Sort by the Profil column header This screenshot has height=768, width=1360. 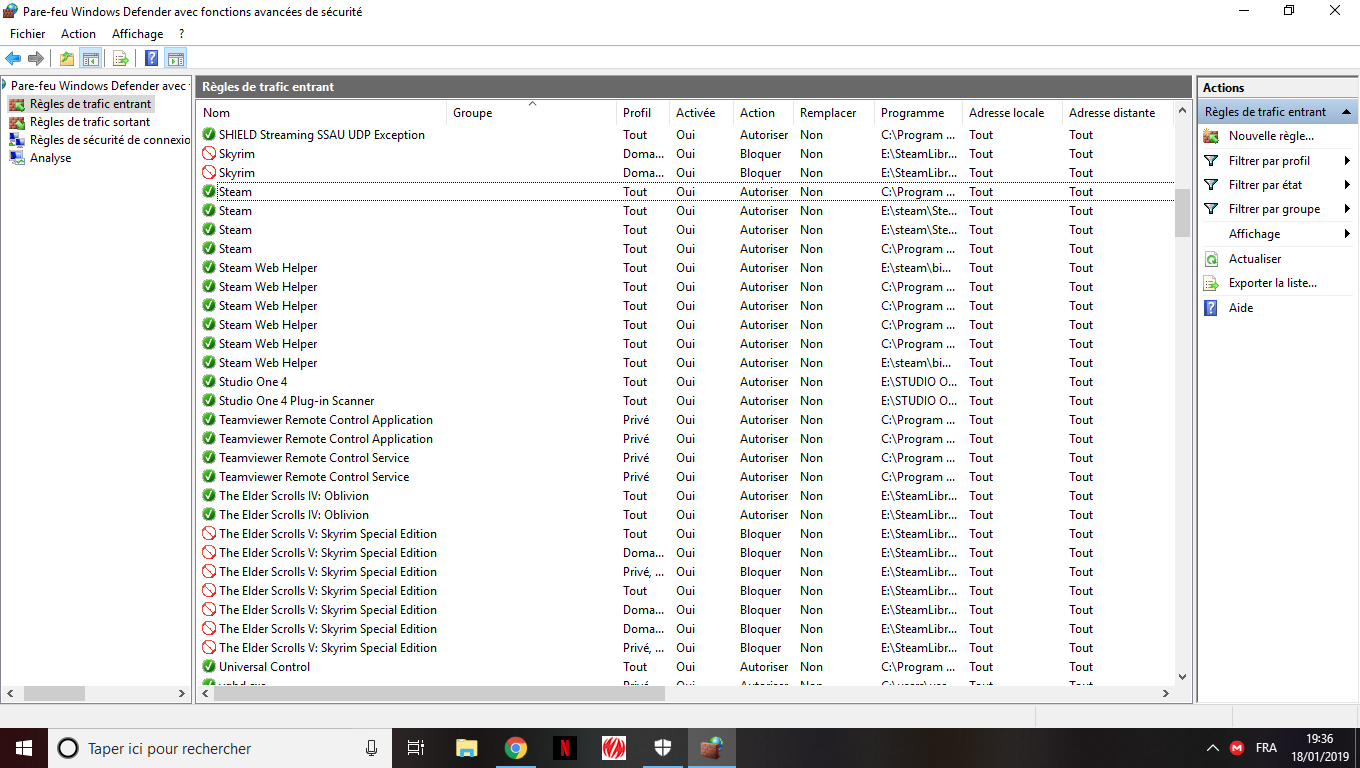point(643,113)
